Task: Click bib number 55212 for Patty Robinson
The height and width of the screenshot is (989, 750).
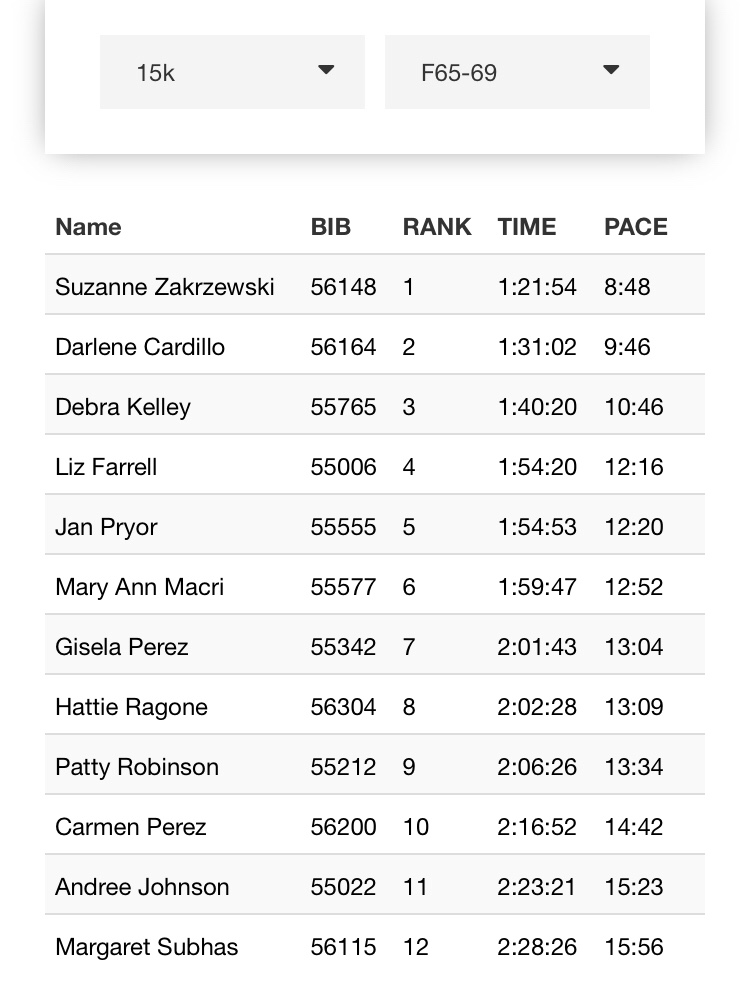Action: pyautogui.click(x=343, y=767)
